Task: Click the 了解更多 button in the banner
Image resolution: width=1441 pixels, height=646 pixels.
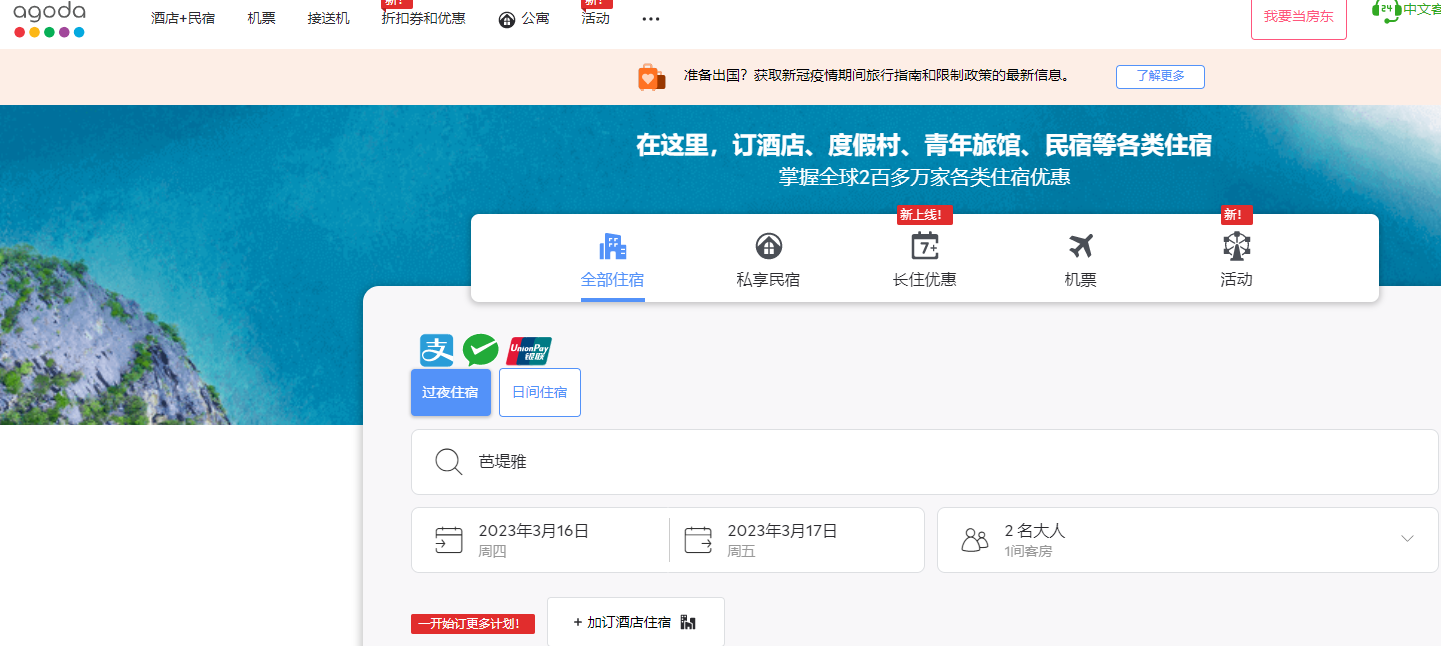Action: (x=1160, y=77)
